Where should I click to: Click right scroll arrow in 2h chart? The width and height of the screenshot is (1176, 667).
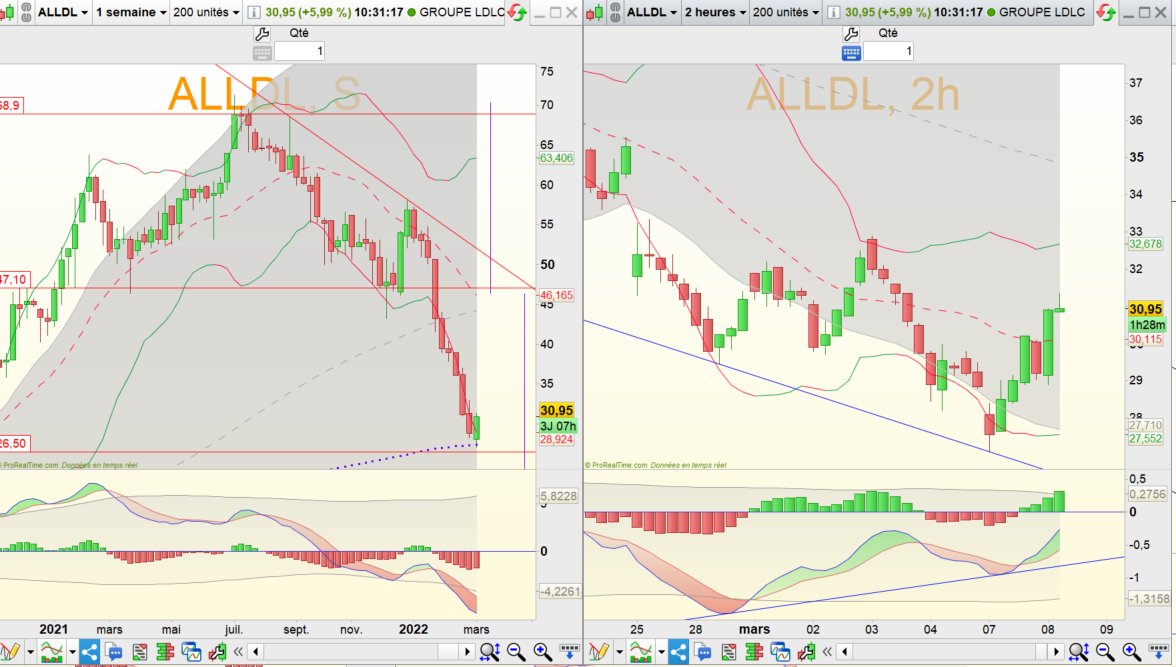pos(1056,651)
